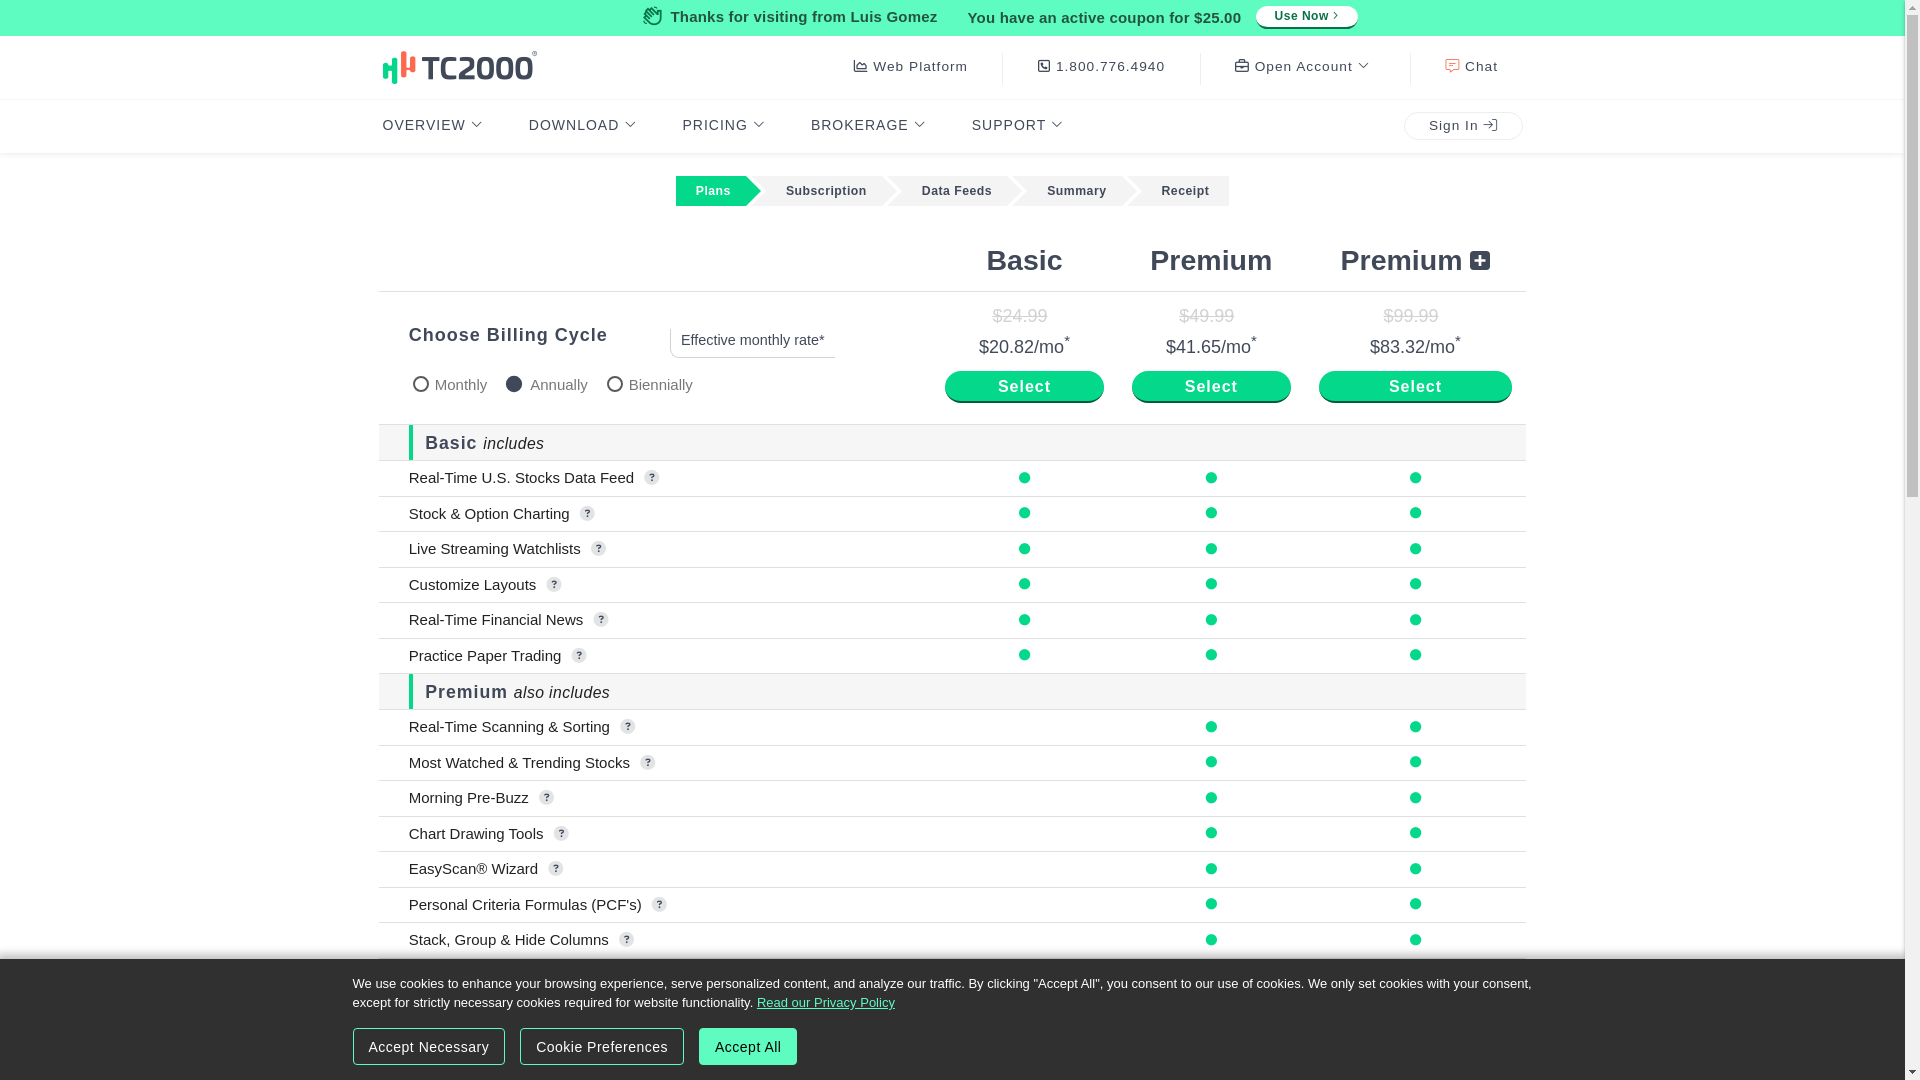The width and height of the screenshot is (1920, 1080).
Task: Open help for Live Streaming Watchlists
Action: (x=598, y=549)
